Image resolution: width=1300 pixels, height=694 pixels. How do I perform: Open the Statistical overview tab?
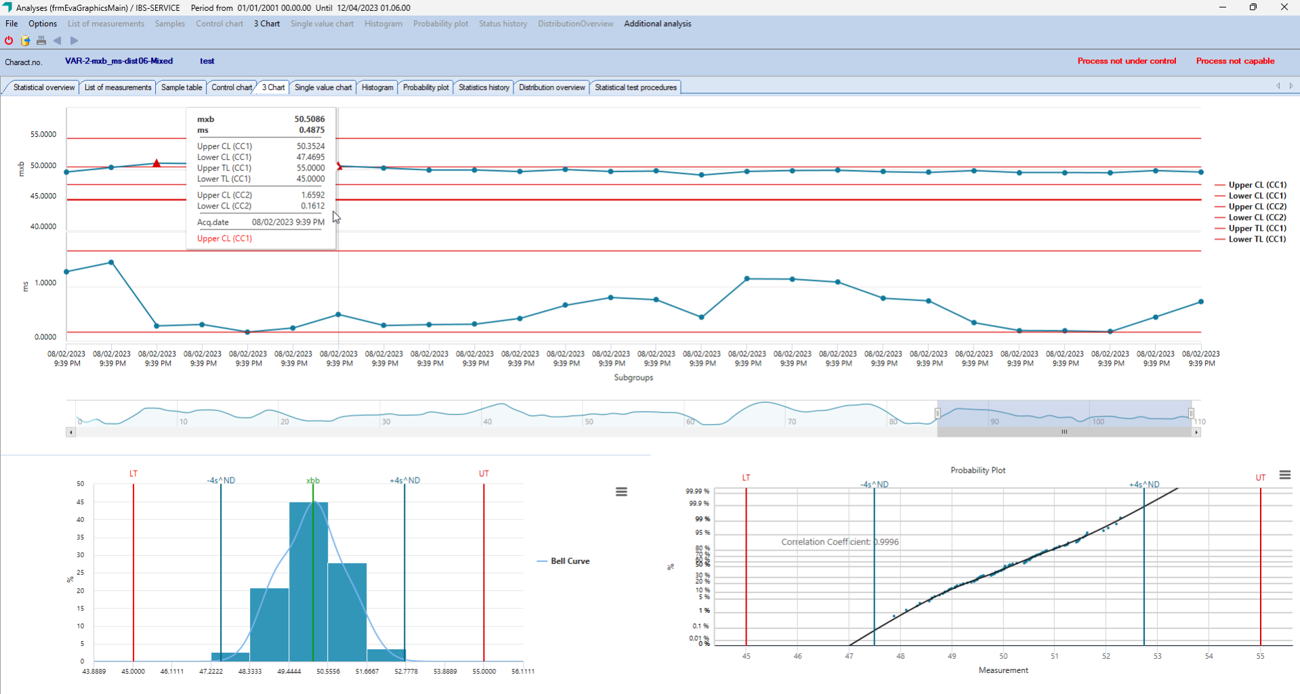(43, 88)
